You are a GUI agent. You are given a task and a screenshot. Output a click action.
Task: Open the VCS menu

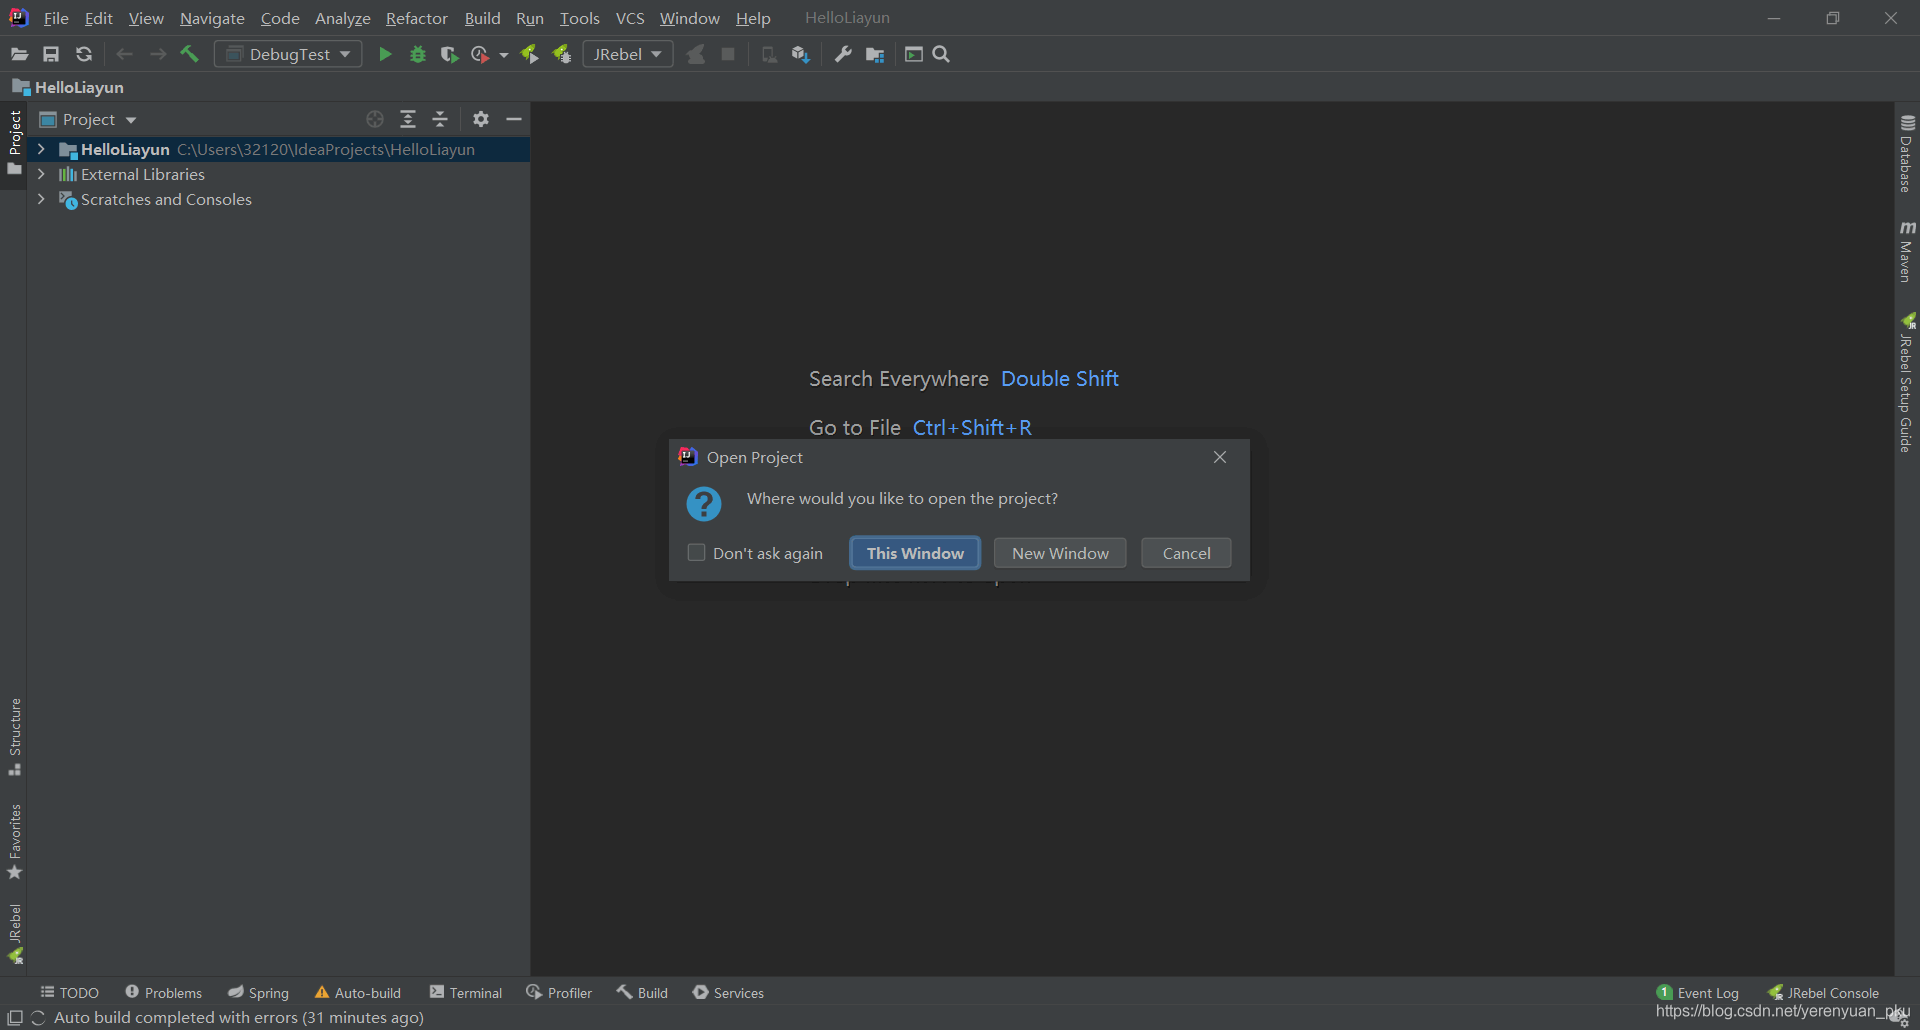pos(630,18)
